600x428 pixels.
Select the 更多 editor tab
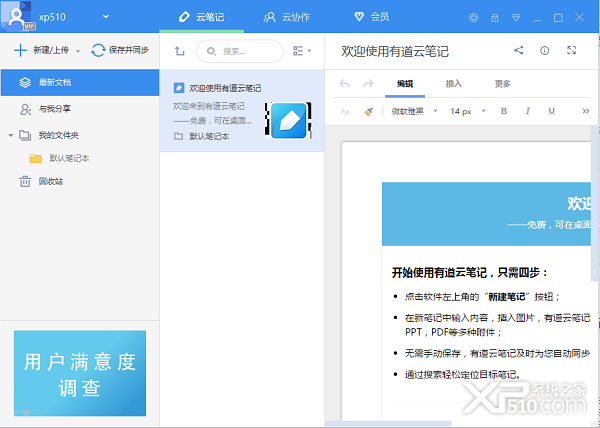coord(502,84)
